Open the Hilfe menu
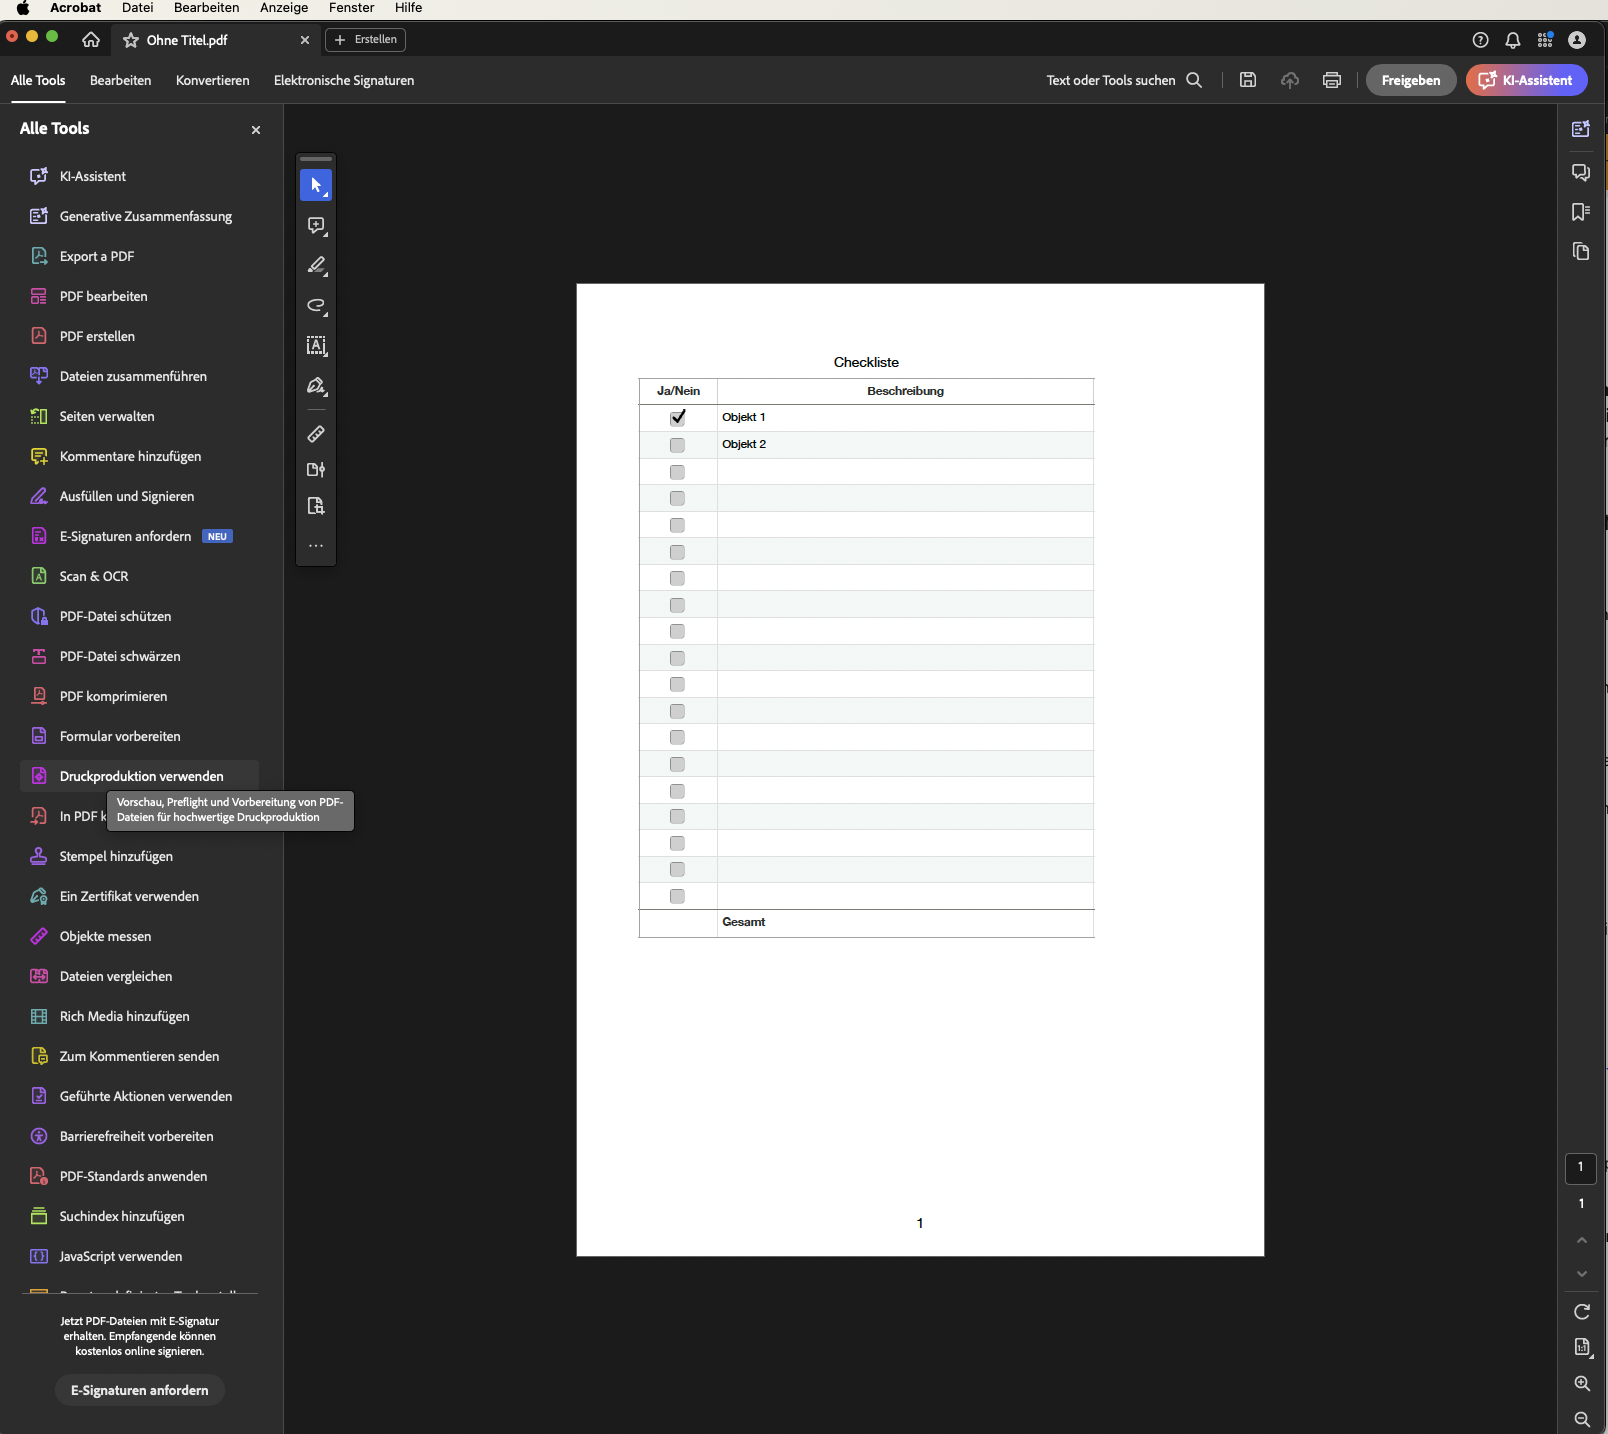This screenshot has height=1434, width=1608. click(x=409, y=8)
